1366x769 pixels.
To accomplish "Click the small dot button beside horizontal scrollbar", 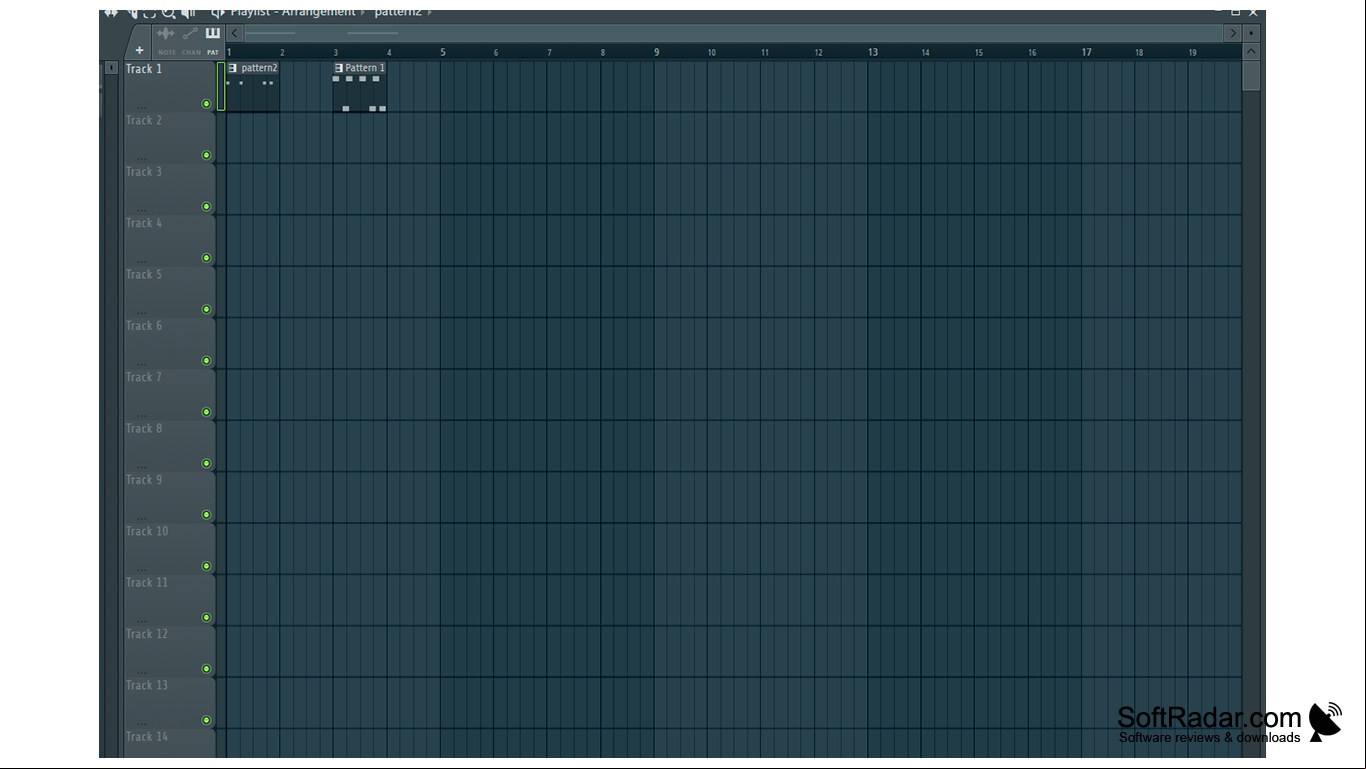I will 1251,33.
